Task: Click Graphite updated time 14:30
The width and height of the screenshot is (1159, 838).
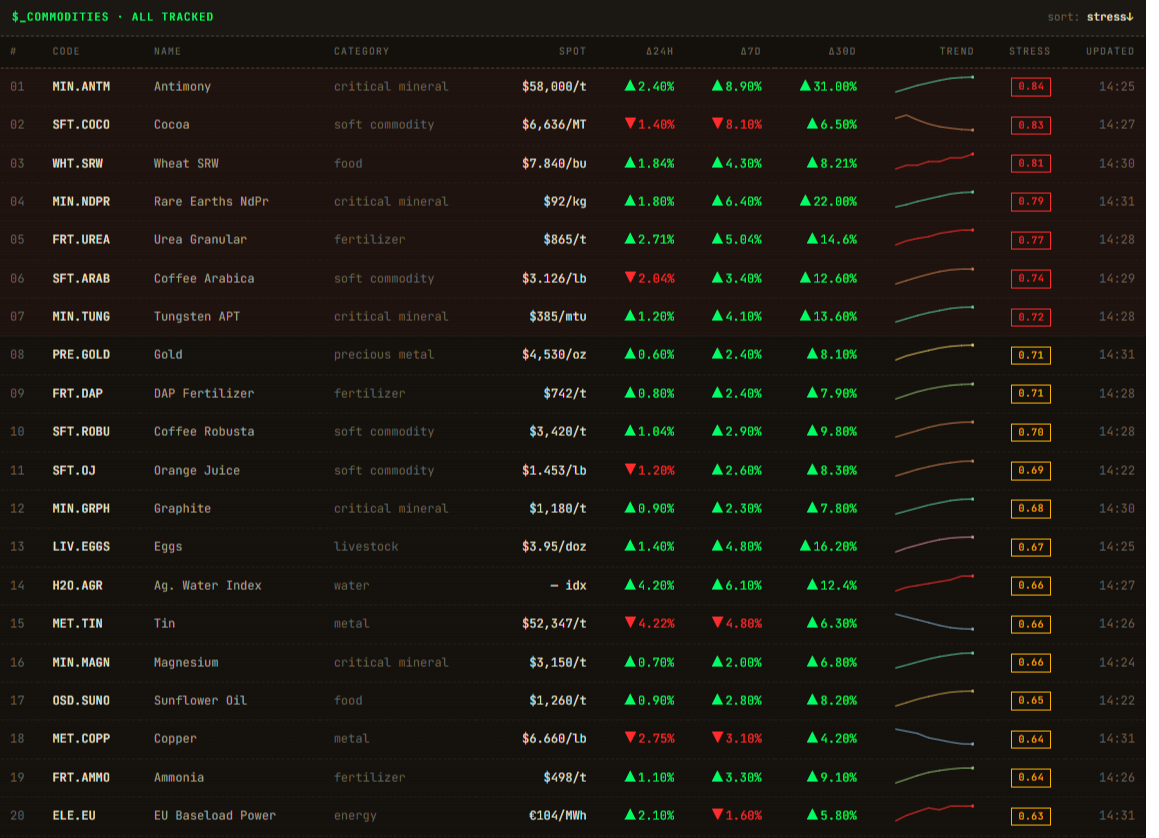Action: click(x=1116, y=508)
